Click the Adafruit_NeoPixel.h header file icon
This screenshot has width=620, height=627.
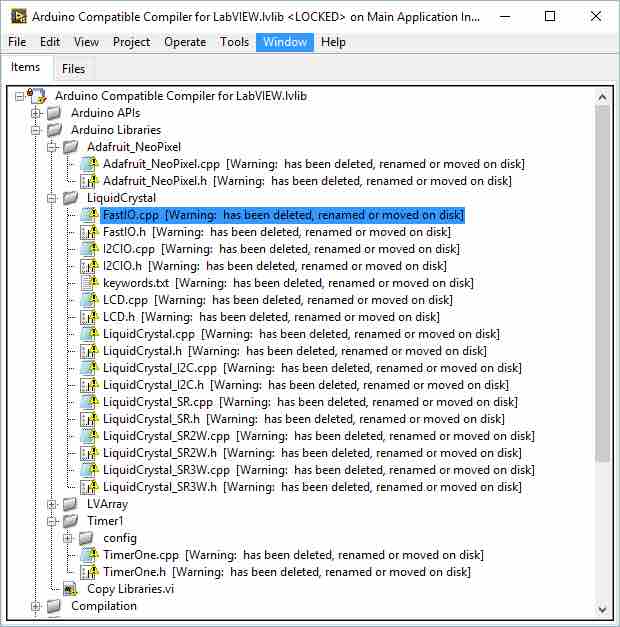click(89, 181)
